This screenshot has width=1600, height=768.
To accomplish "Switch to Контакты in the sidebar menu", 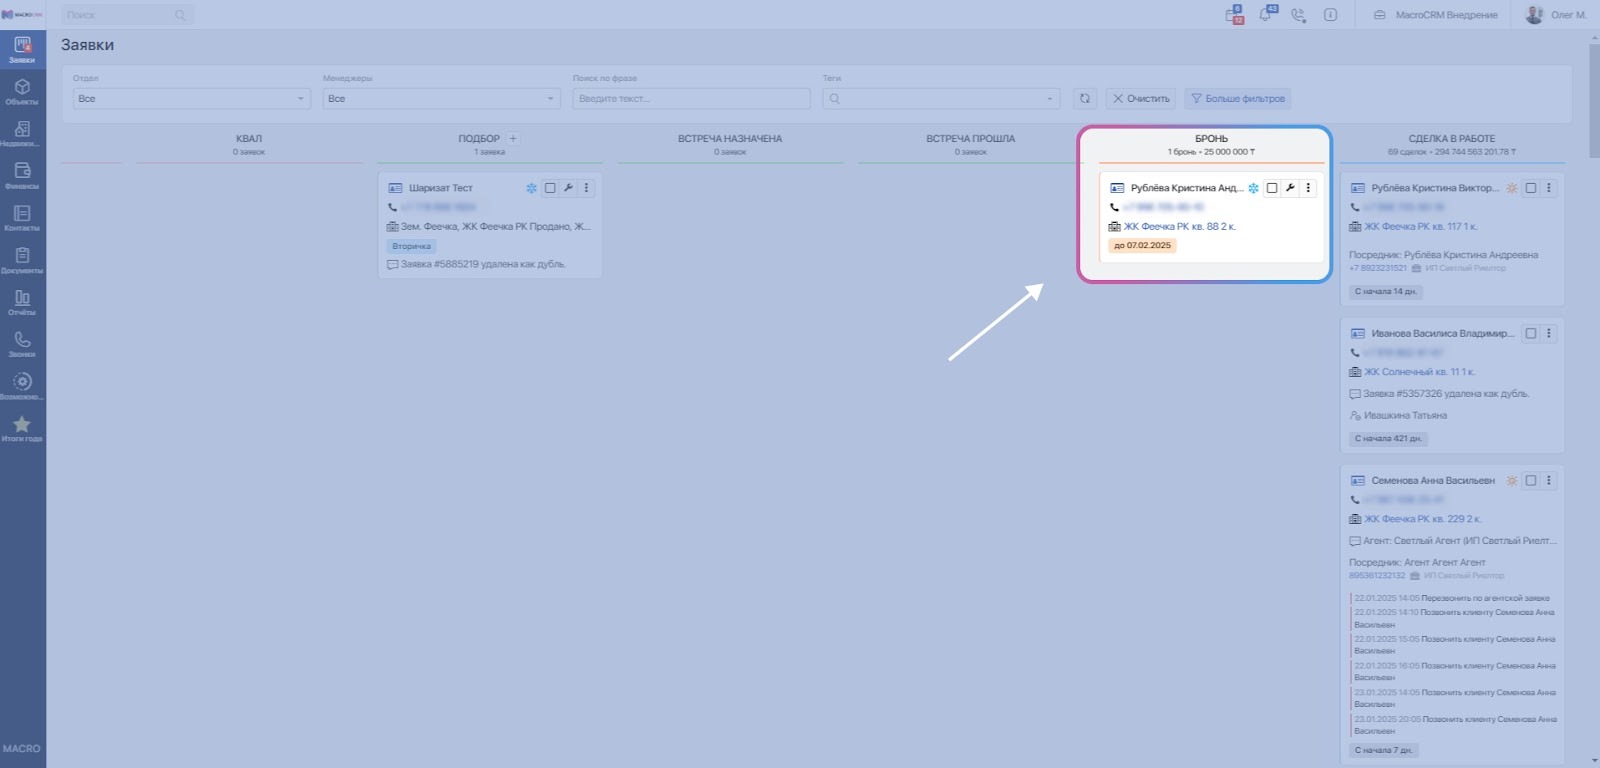I will (22, 218).
